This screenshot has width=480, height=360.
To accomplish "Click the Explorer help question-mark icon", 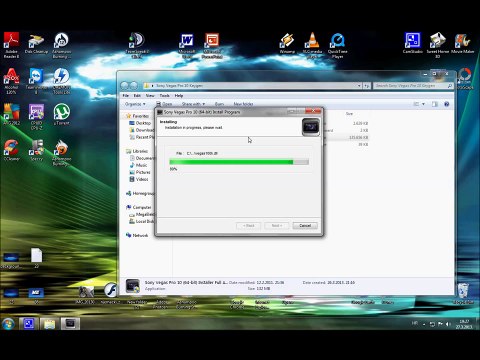I will 447,104.
